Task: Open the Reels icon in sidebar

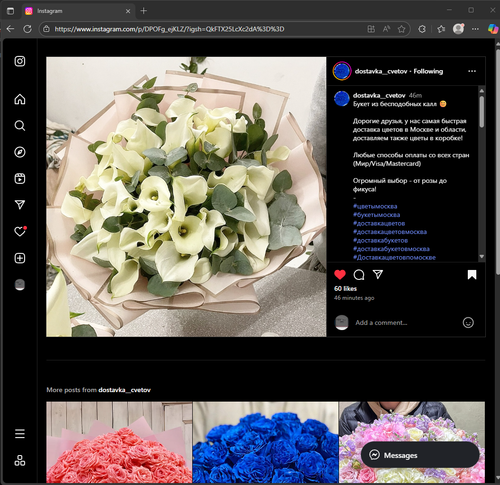Action: (20, 178)
